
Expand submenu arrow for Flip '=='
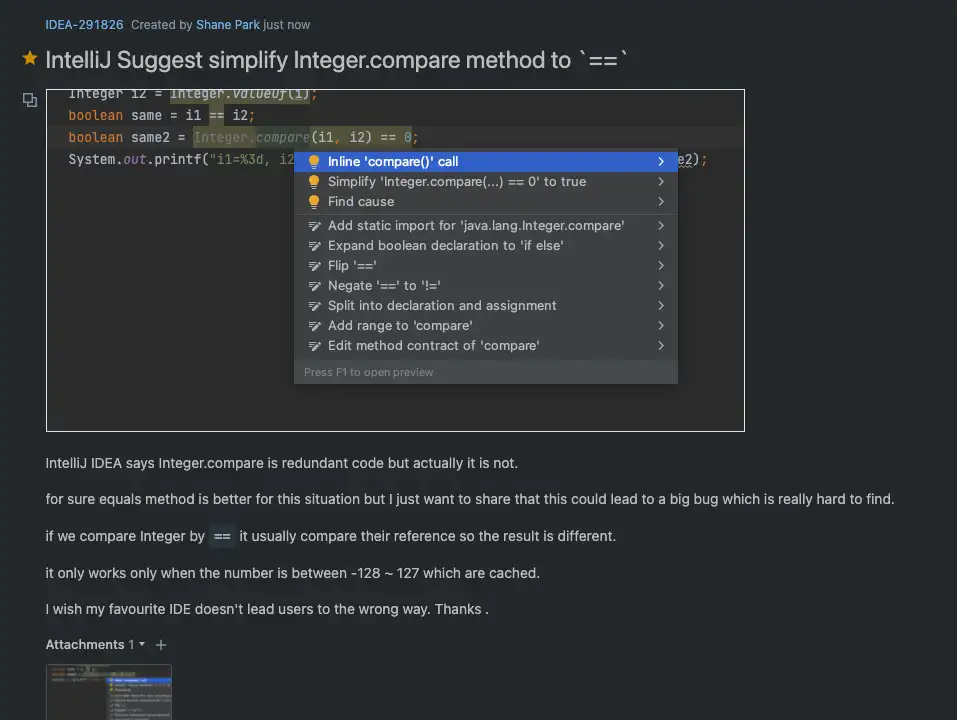tap(661, 266)
